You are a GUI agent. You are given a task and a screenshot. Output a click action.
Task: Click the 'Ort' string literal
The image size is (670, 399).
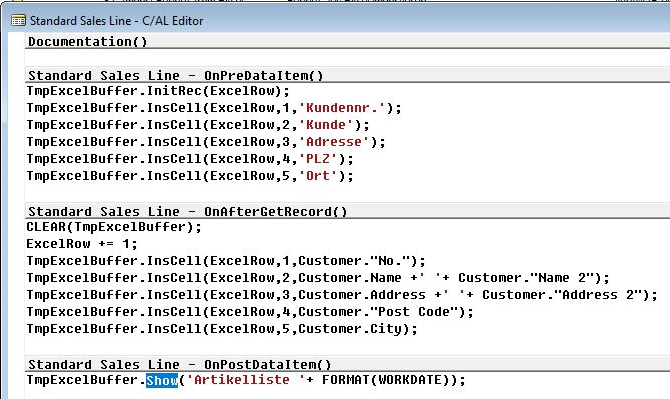[318, 176]
